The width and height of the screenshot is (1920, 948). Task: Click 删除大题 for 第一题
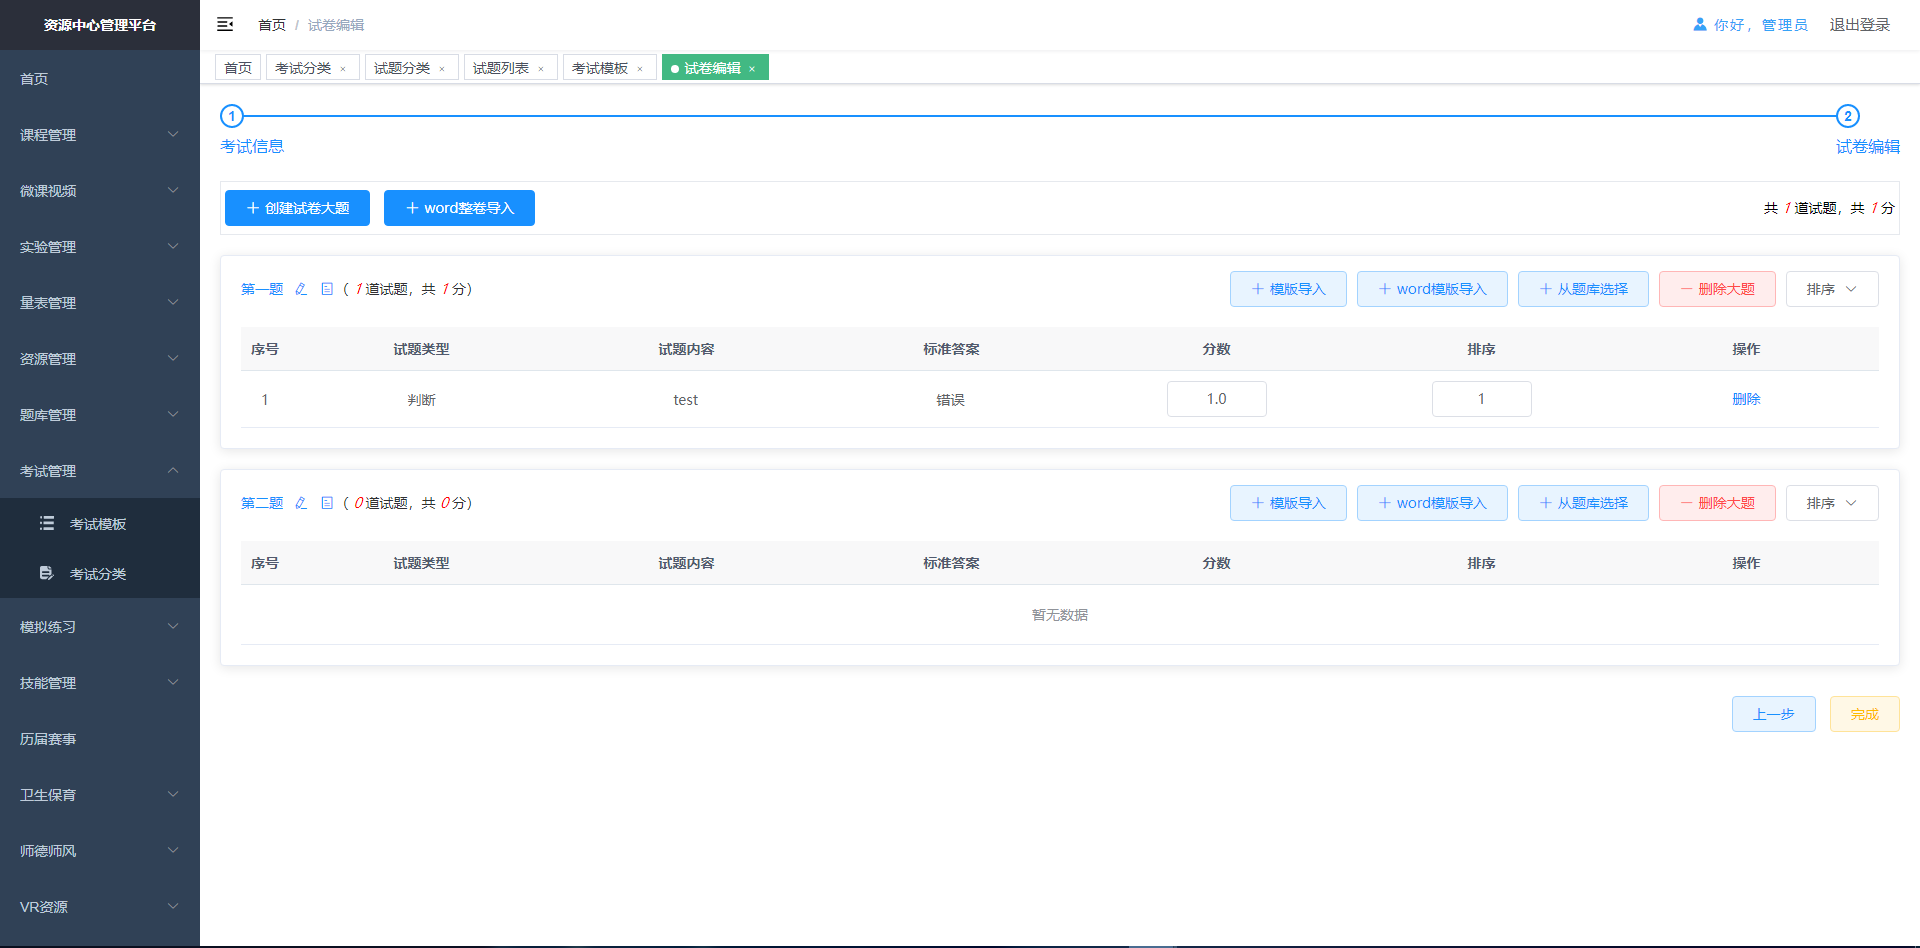click(1717, 289)
